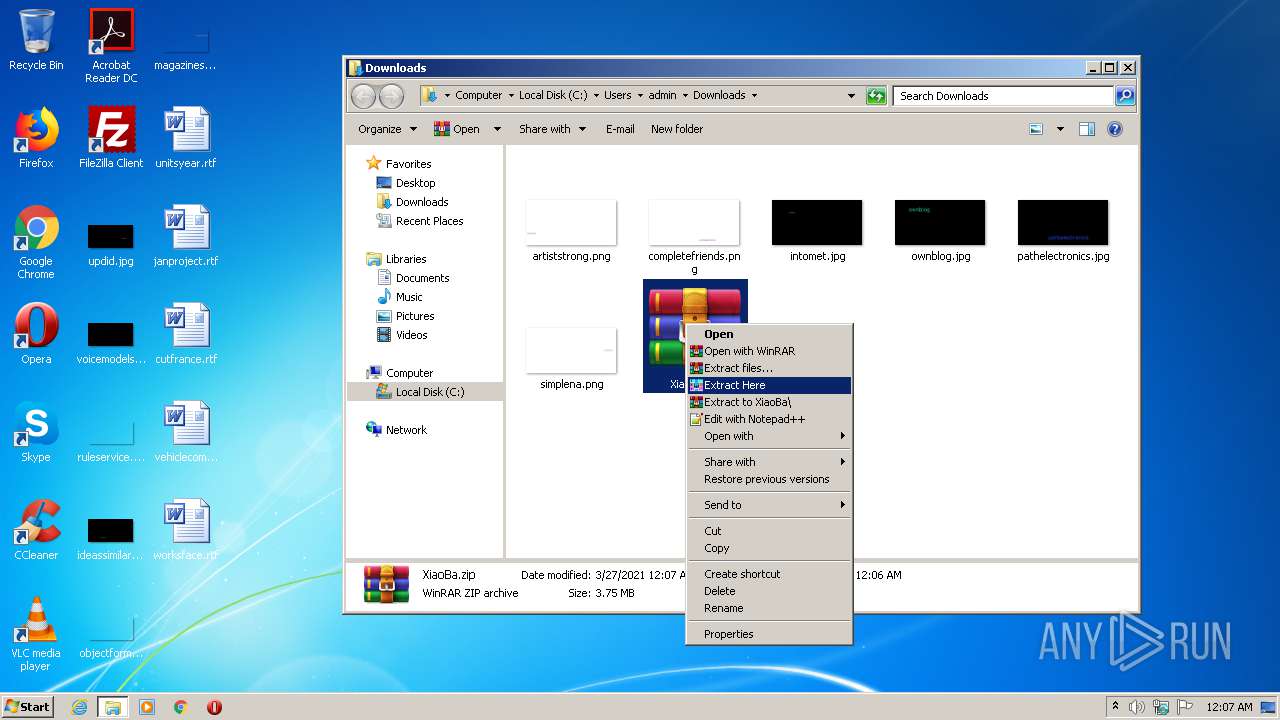Open Google Chrome desktop shortcut
Viewport: 1280px width, 720px height.
point(36,242)
